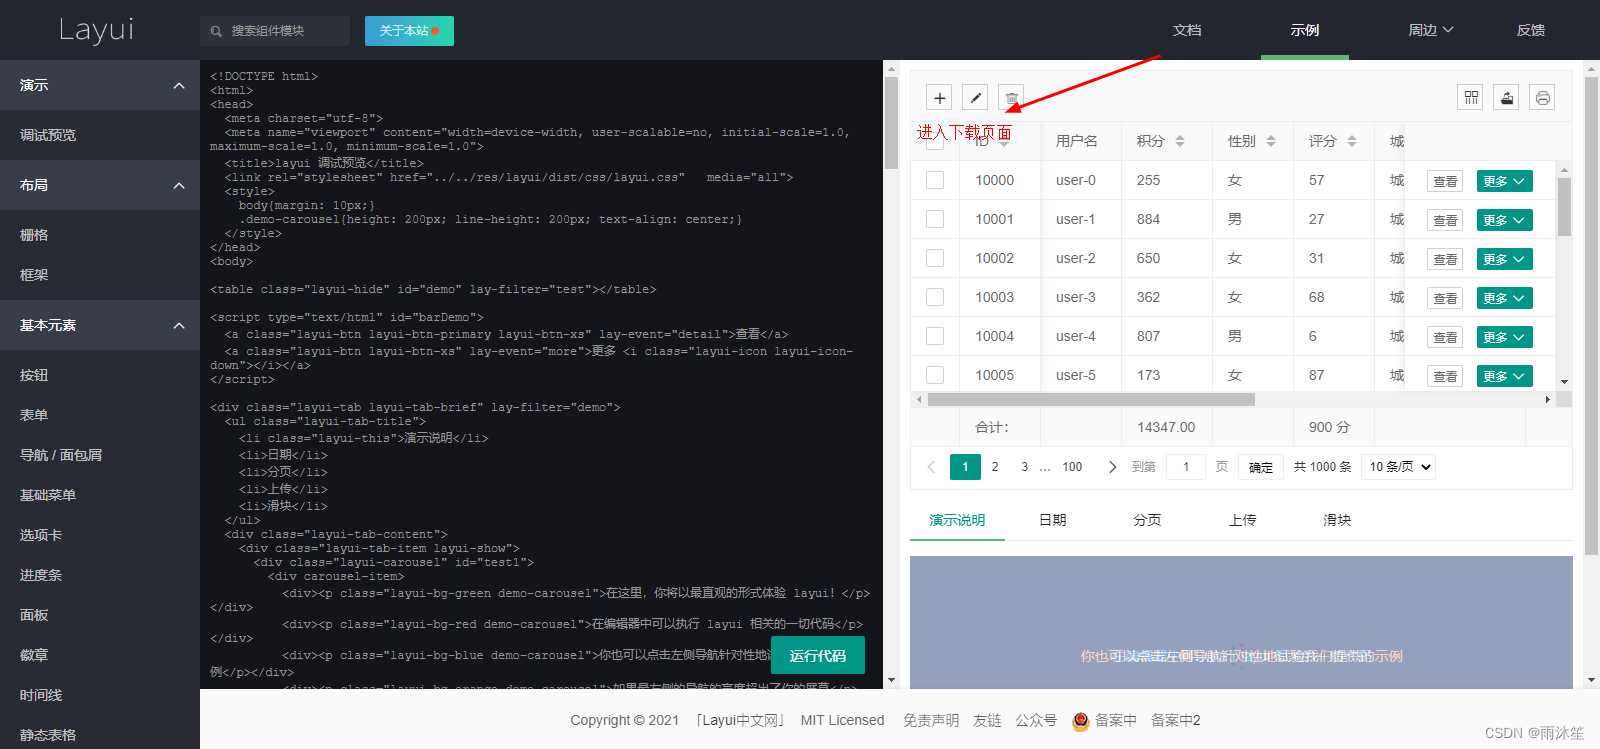
Task: Open the 友链 footer link
Action: 987,720
